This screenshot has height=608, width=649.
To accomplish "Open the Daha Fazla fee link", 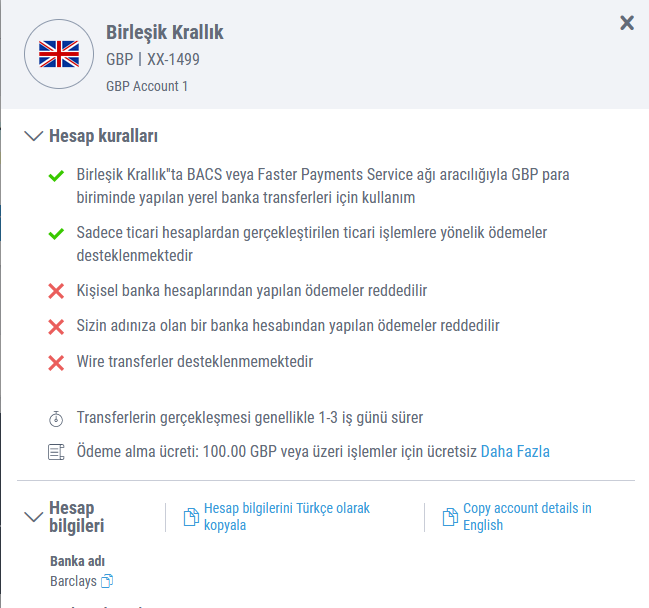I will click(515, 451).
